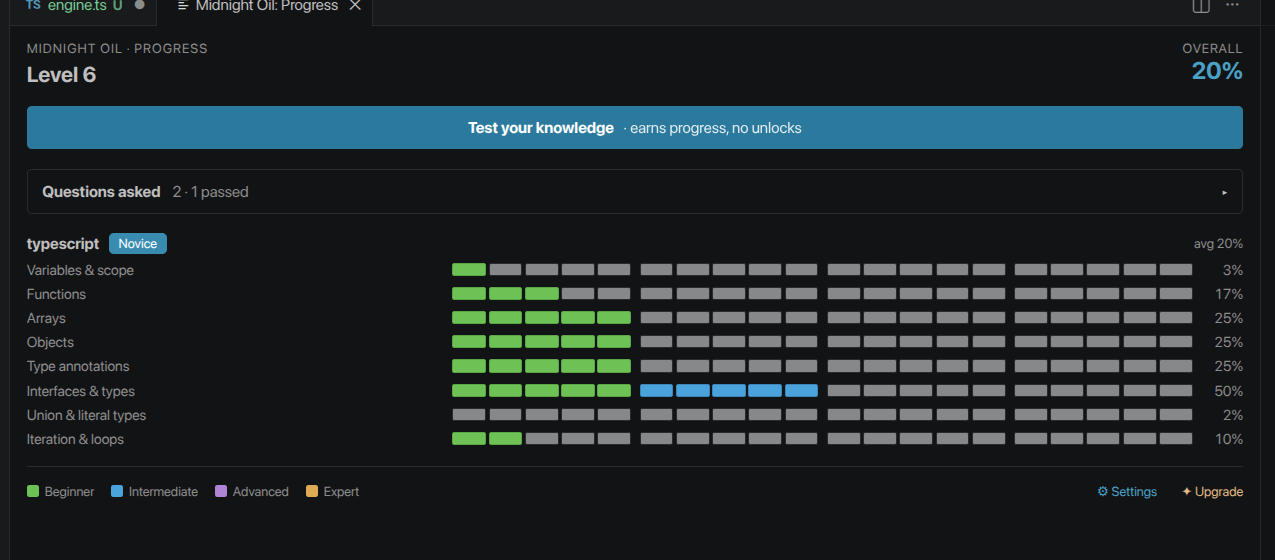Click the green Beginner legend swatch

click(x=33, y=492)
